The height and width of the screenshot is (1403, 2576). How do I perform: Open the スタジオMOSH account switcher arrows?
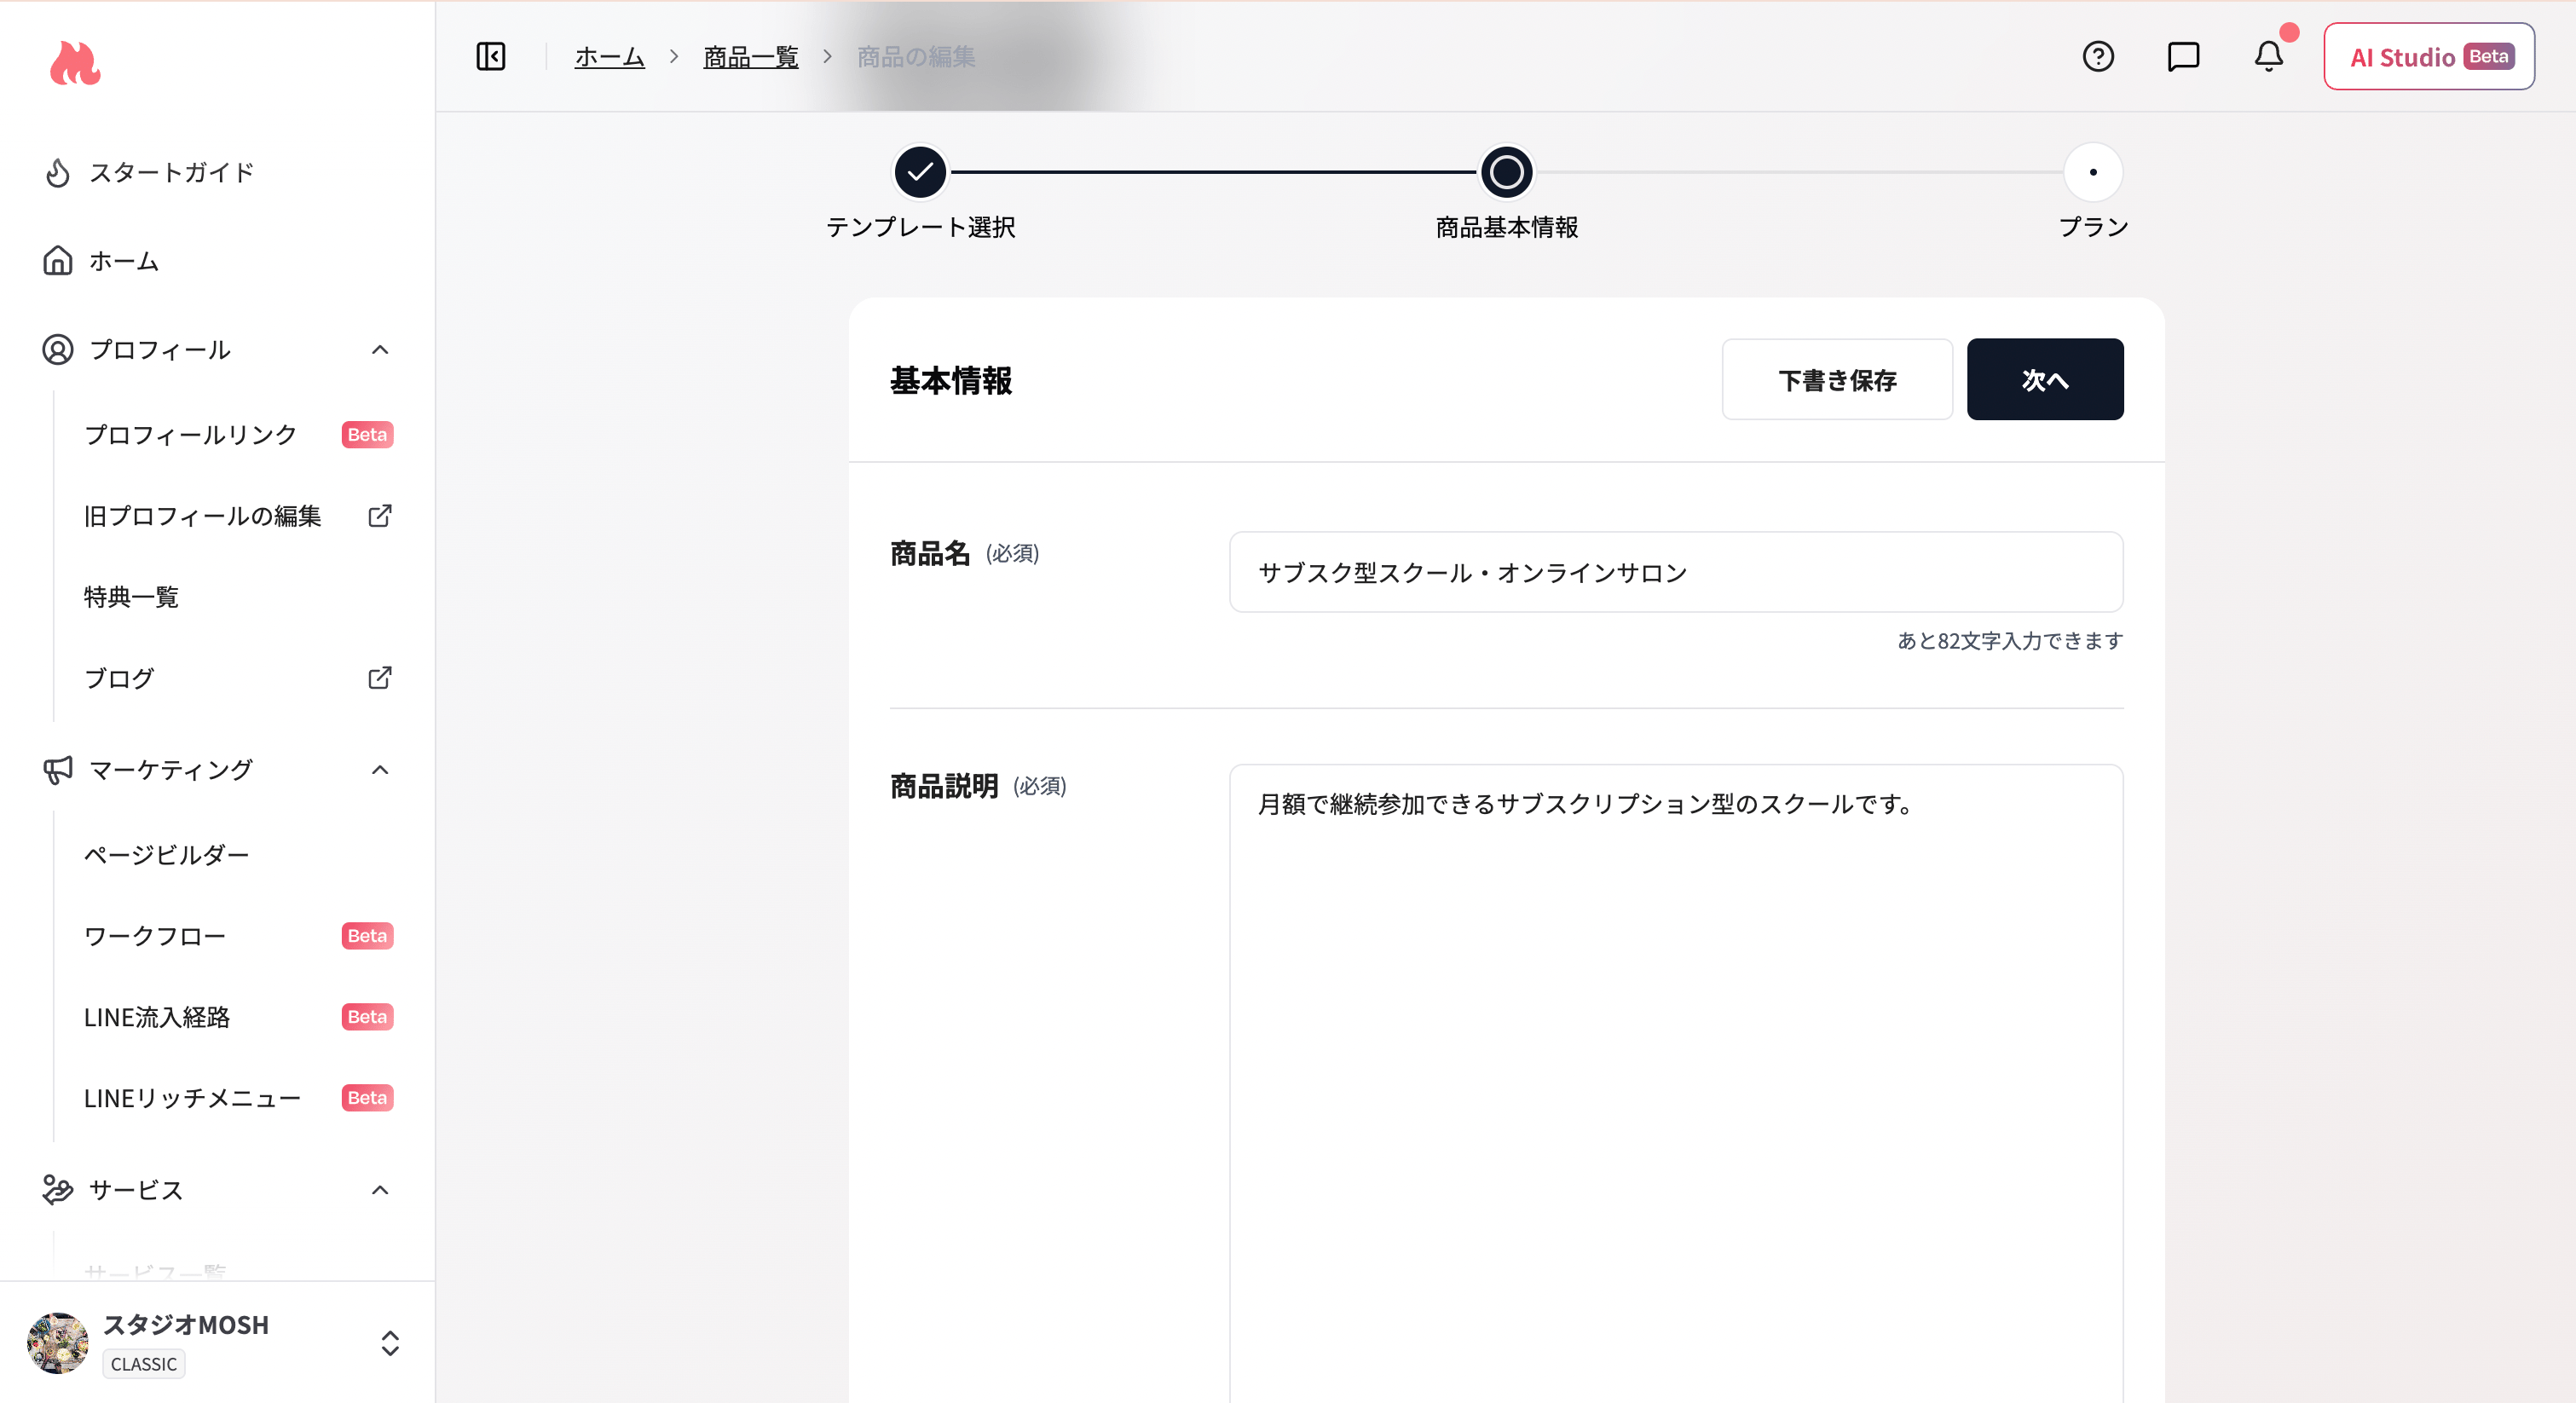[x=390, y=1343]
